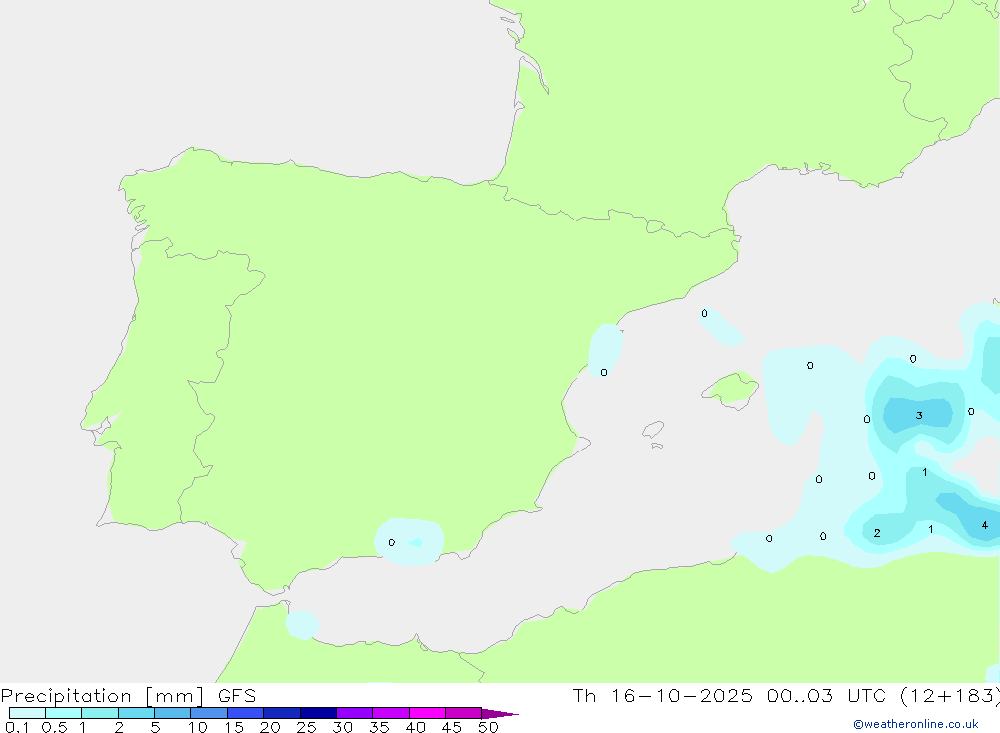Click the 45 to 50 mm legend swatch

pyautogui.click(x=463, y=713)
